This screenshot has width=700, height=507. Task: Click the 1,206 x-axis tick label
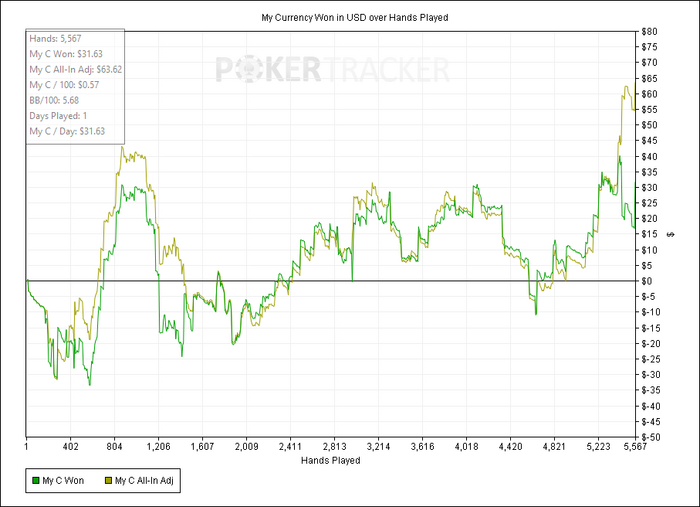tap(158, 446)
